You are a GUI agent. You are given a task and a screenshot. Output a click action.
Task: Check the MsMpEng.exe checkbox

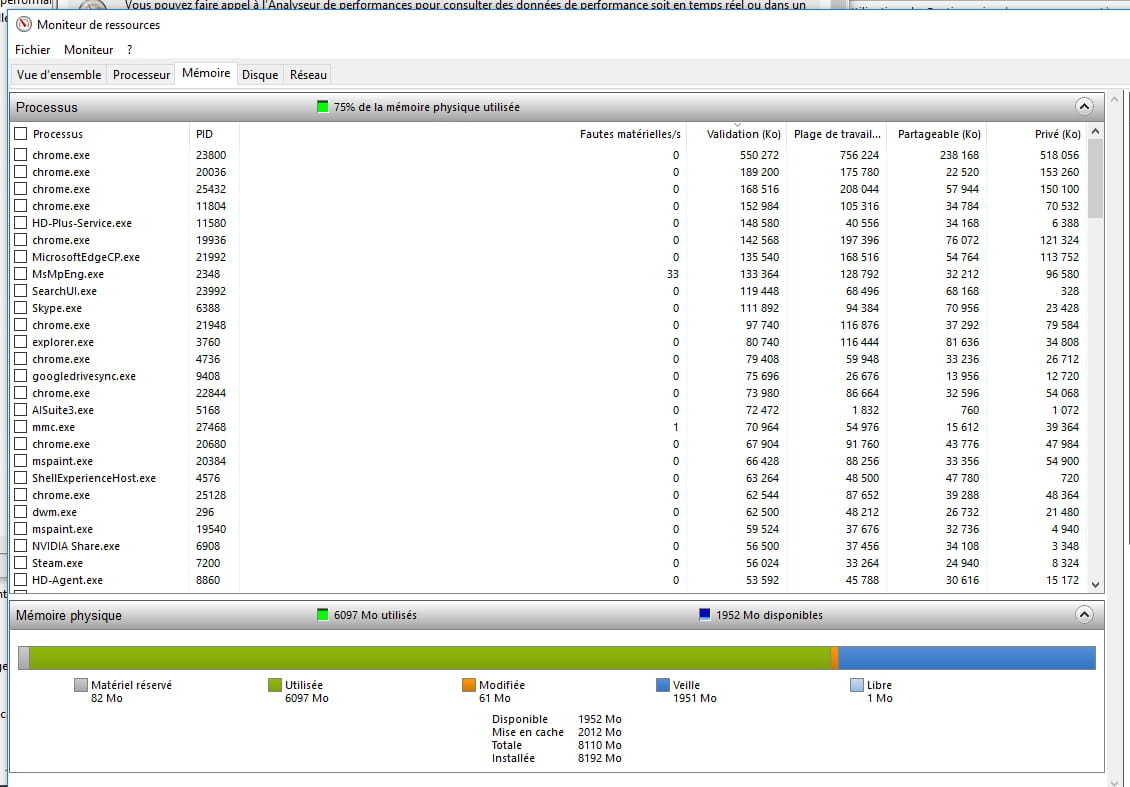pyautogui.click(x=21, y=274)
